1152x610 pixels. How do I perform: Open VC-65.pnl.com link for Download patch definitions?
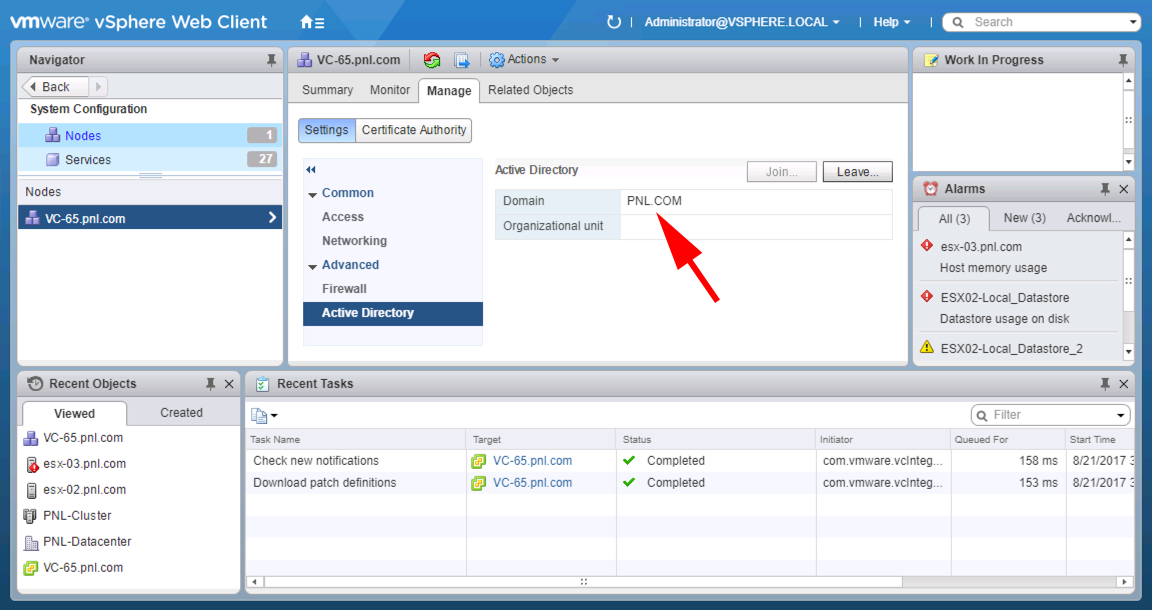(x=532, y=483)
